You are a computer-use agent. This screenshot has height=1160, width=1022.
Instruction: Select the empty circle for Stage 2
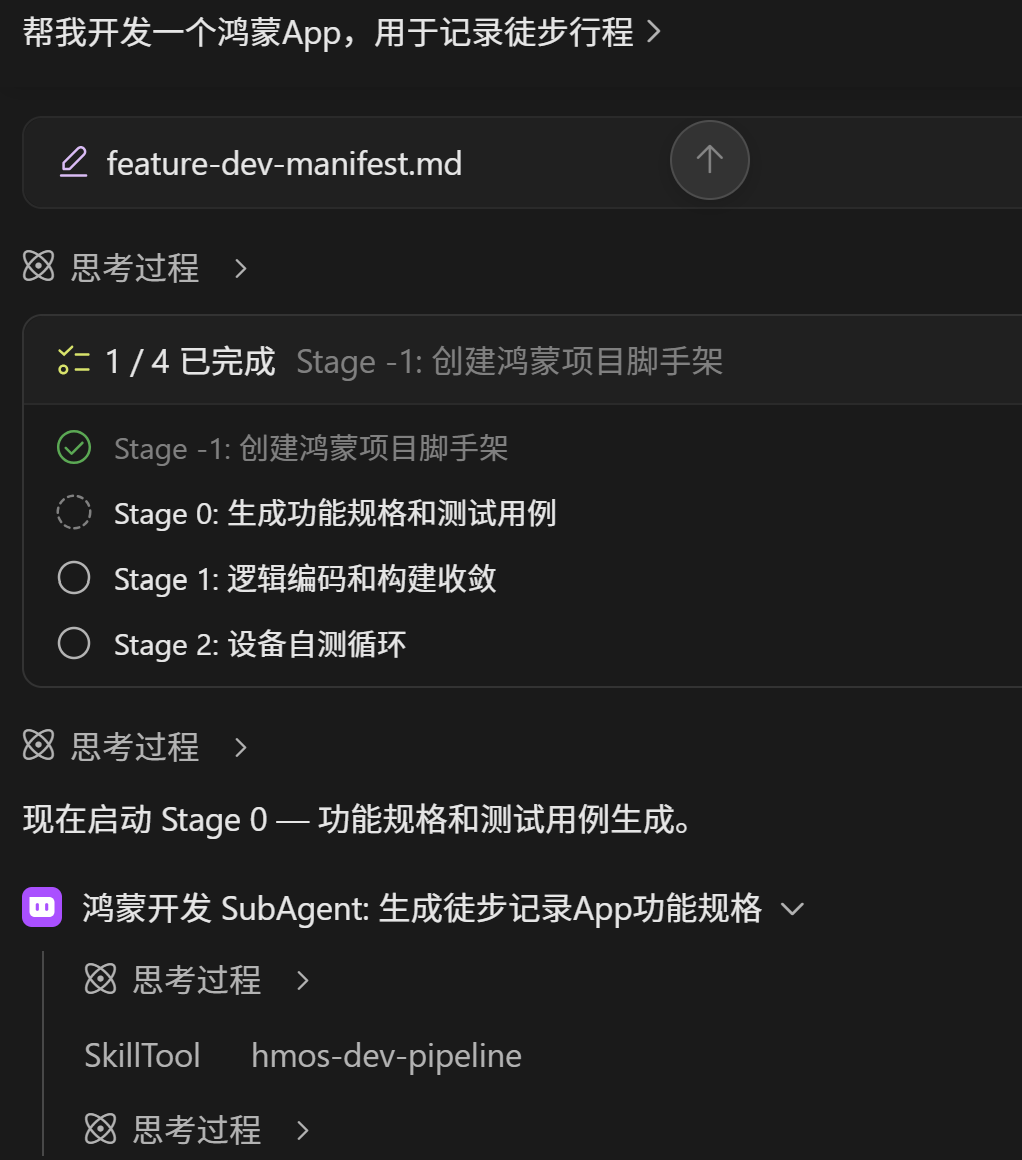coord(74,643)
